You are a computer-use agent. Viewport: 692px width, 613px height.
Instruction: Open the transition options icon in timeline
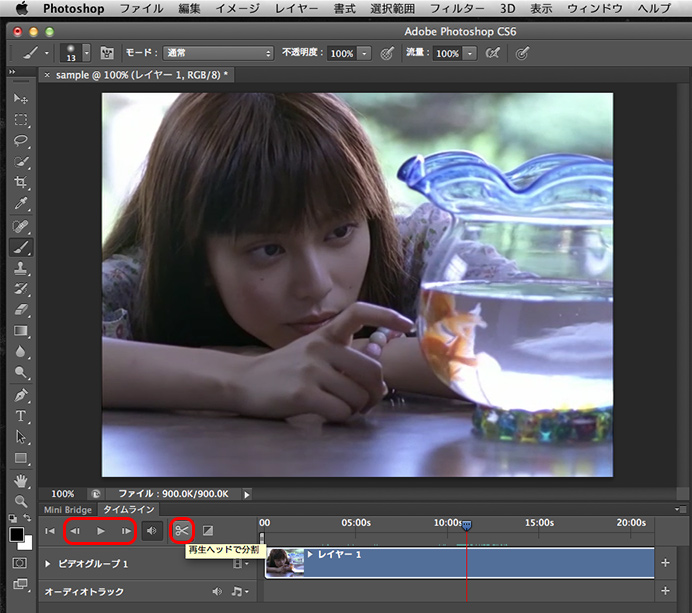(208, 530)
